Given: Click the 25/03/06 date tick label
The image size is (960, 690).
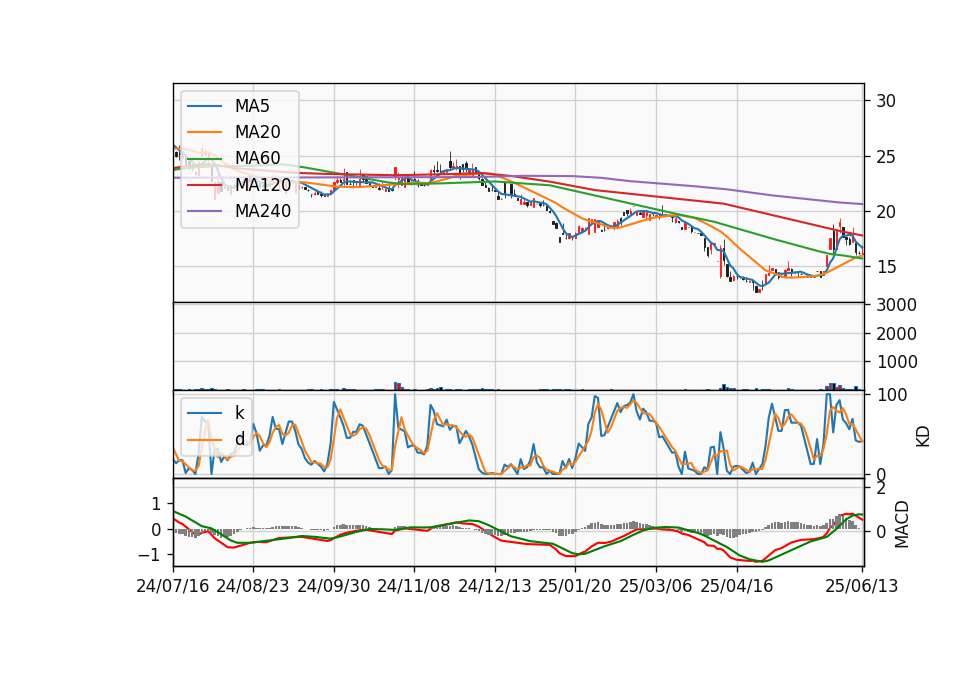Looking at the screenshot, I should (x=656, y=586).
